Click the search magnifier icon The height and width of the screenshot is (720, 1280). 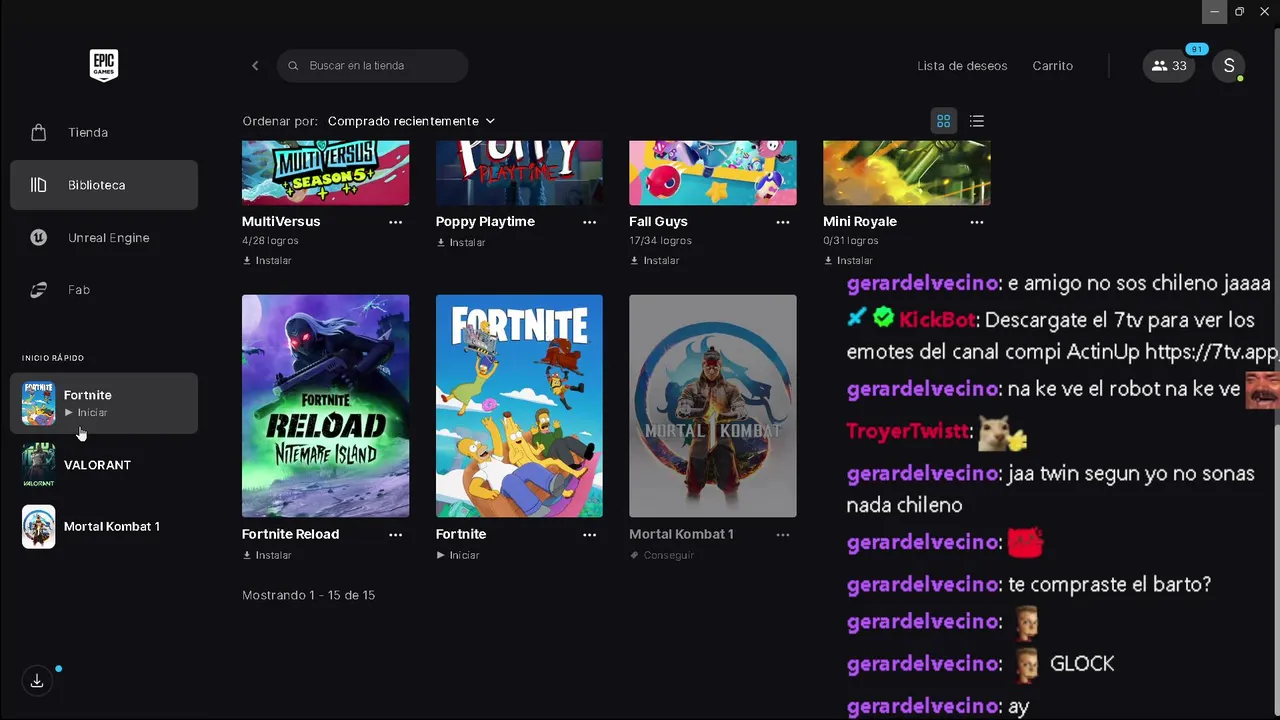pyautogui.click(x=293, y=66)
